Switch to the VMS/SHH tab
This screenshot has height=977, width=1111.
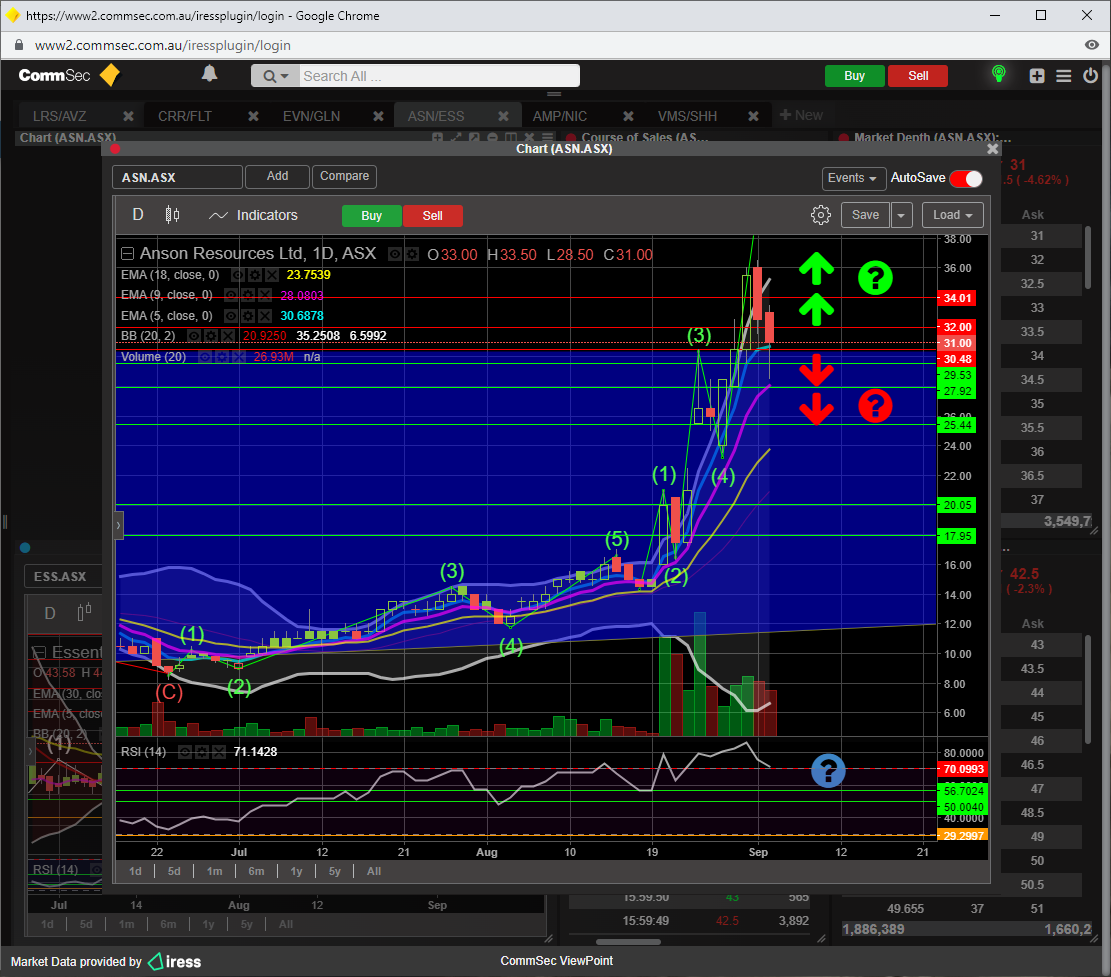pyautogui.click(x=687, y=116)
